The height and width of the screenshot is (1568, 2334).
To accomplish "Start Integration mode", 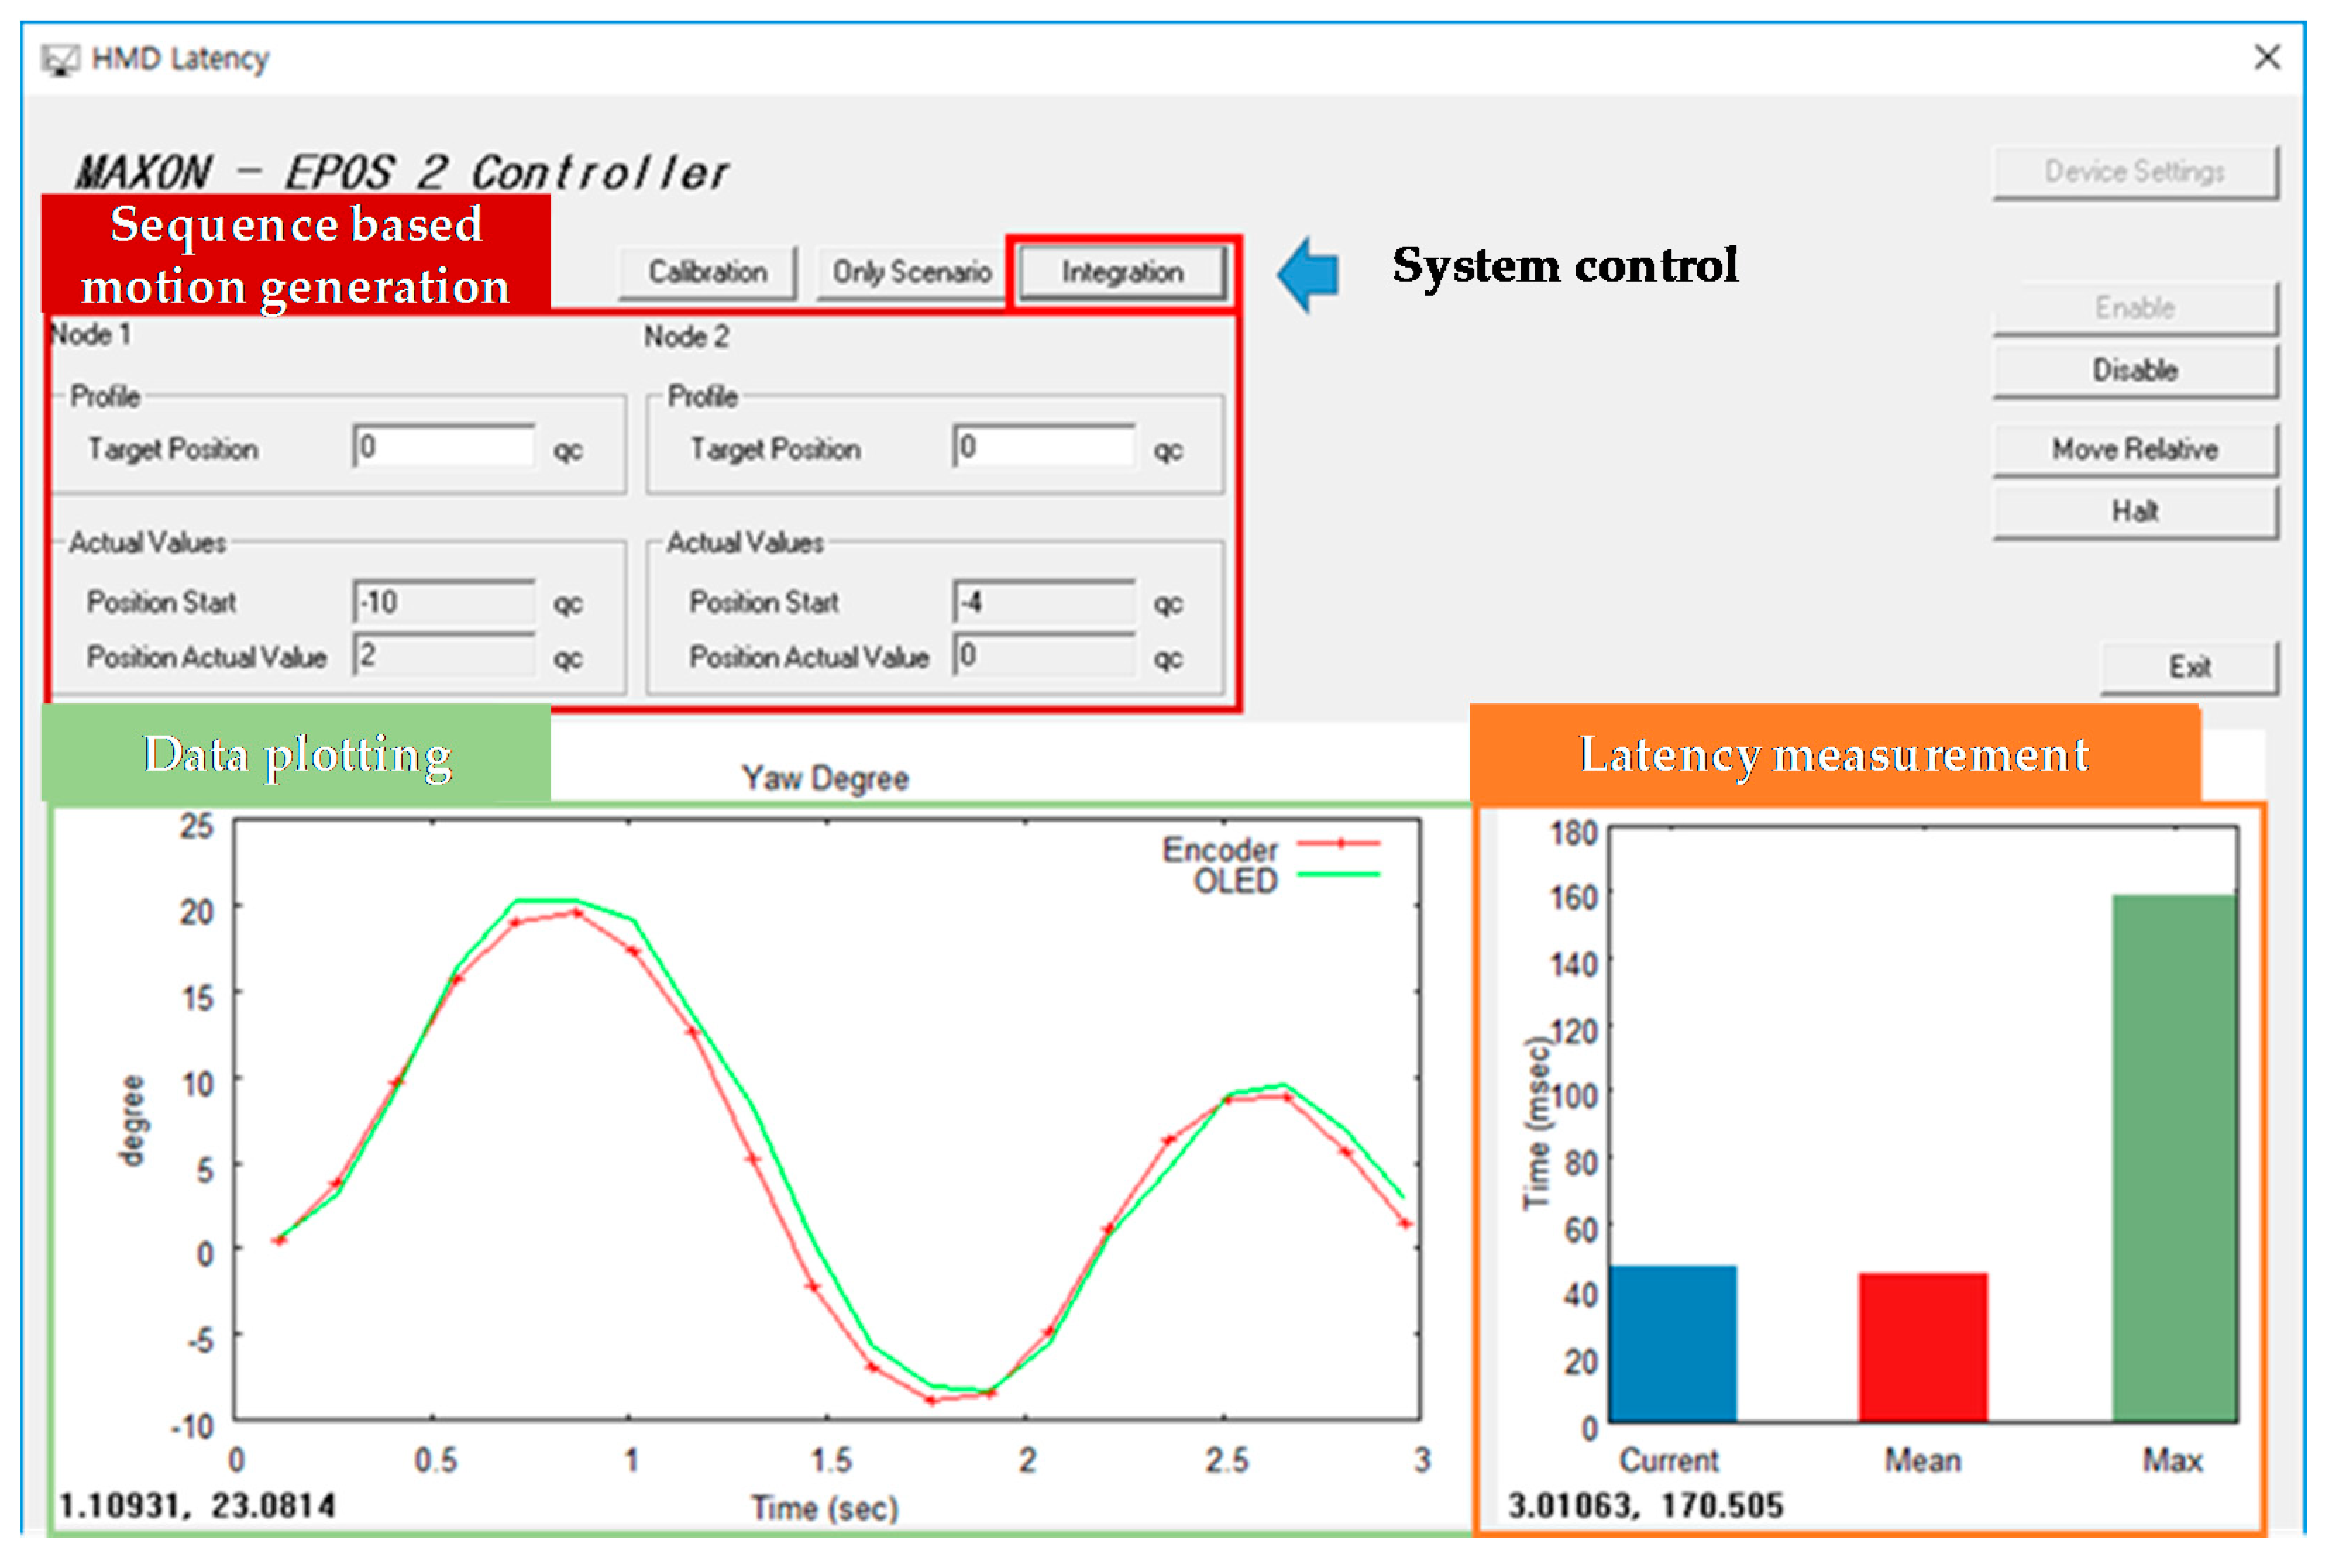I will pyautogui.click(x=1122, y=272).
